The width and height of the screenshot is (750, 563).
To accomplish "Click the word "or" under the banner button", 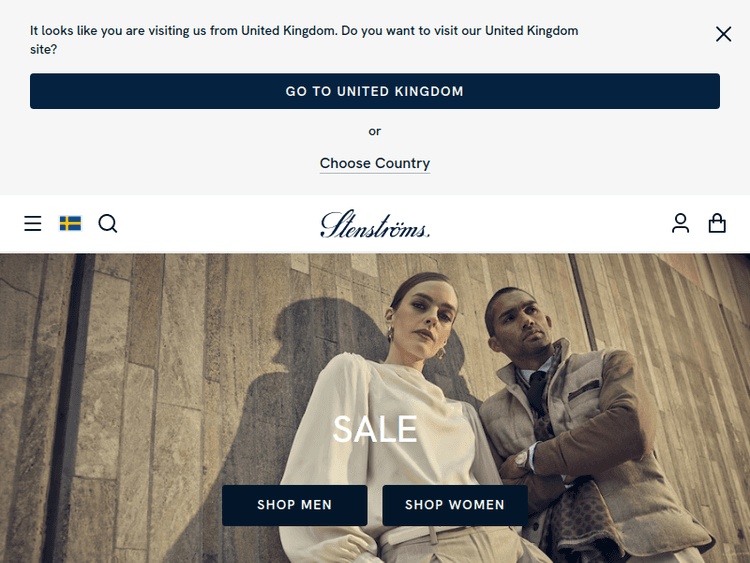I will coord(375,131).
